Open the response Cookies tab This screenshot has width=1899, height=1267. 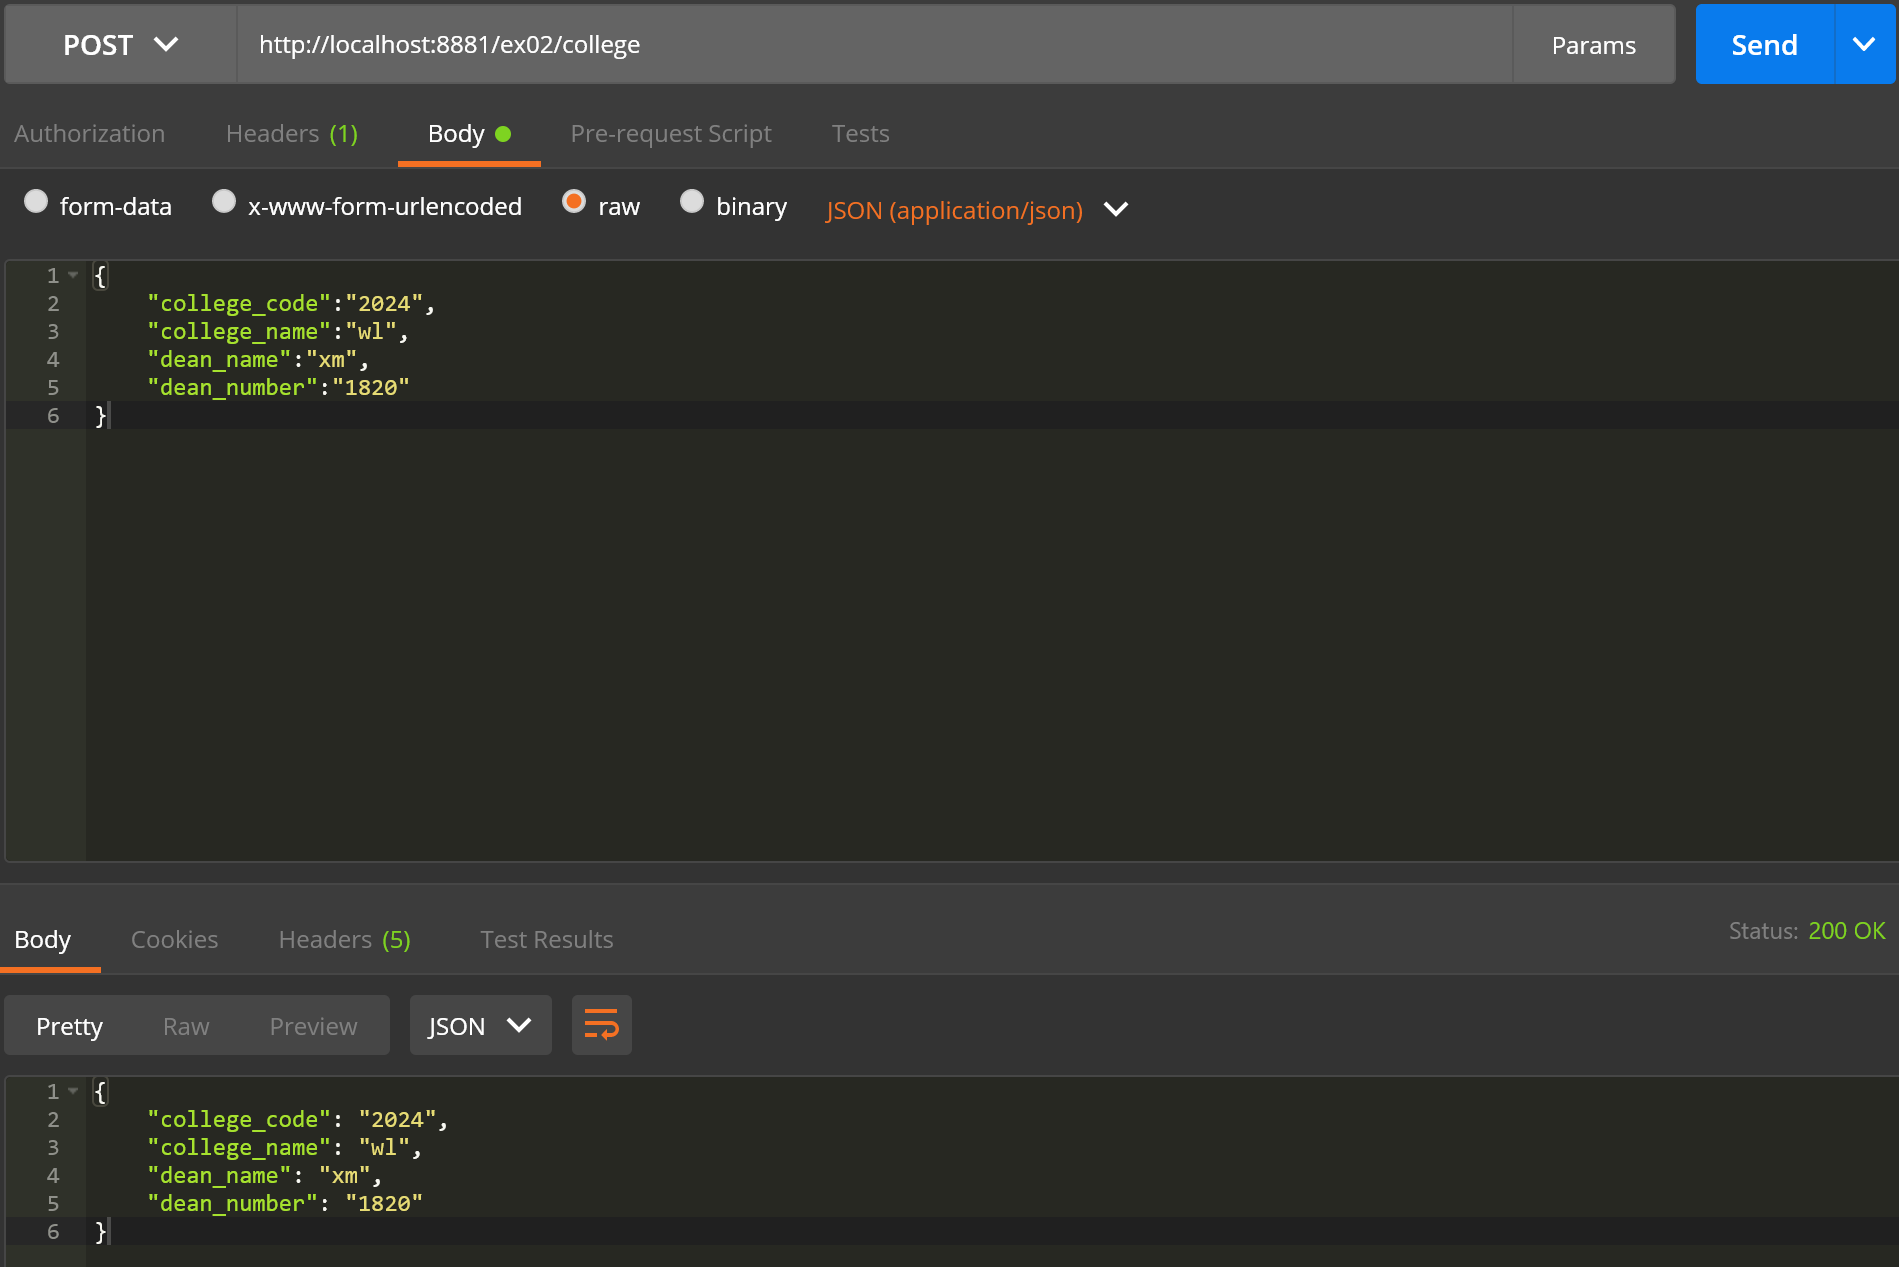point(175,940)
